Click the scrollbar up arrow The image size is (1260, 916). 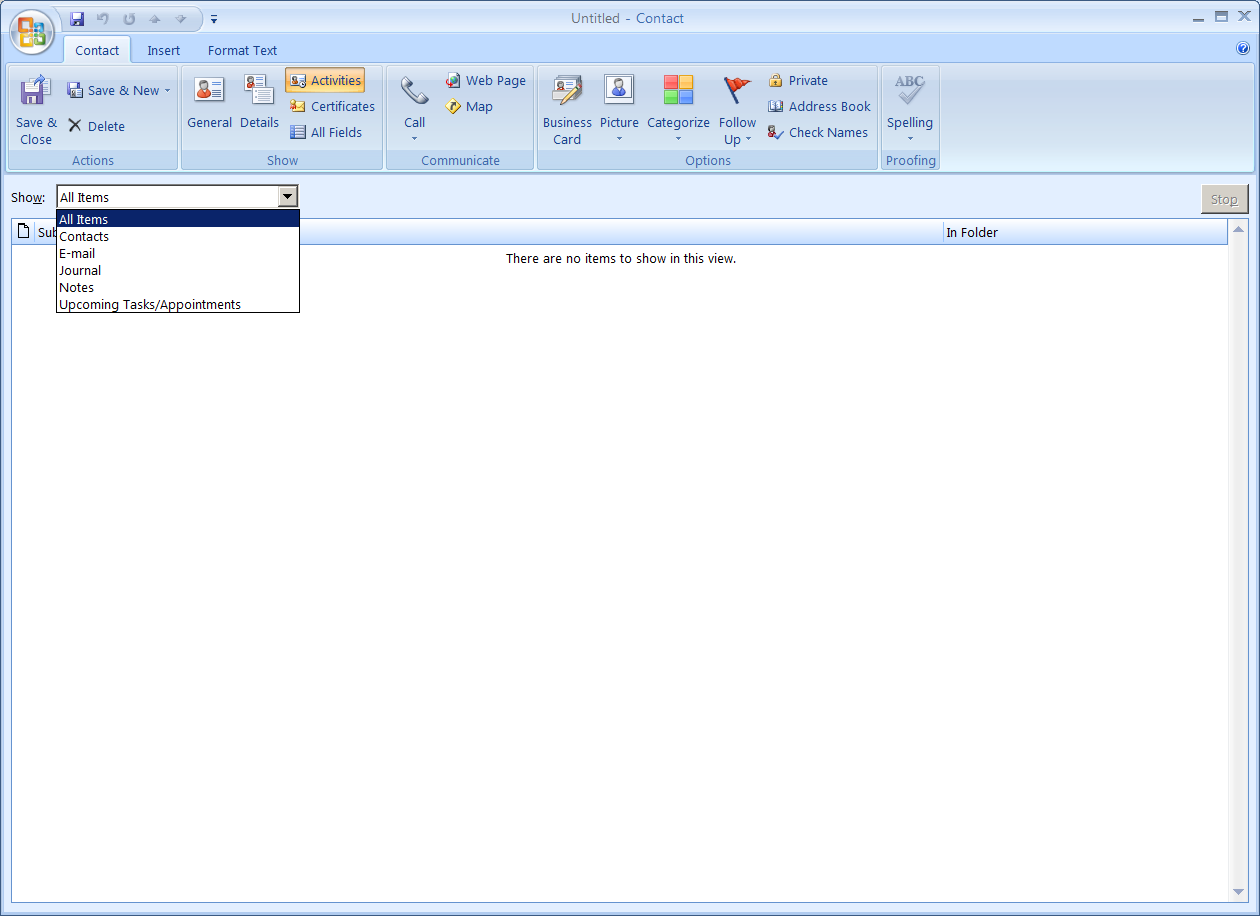click(x=1239, y=230)
